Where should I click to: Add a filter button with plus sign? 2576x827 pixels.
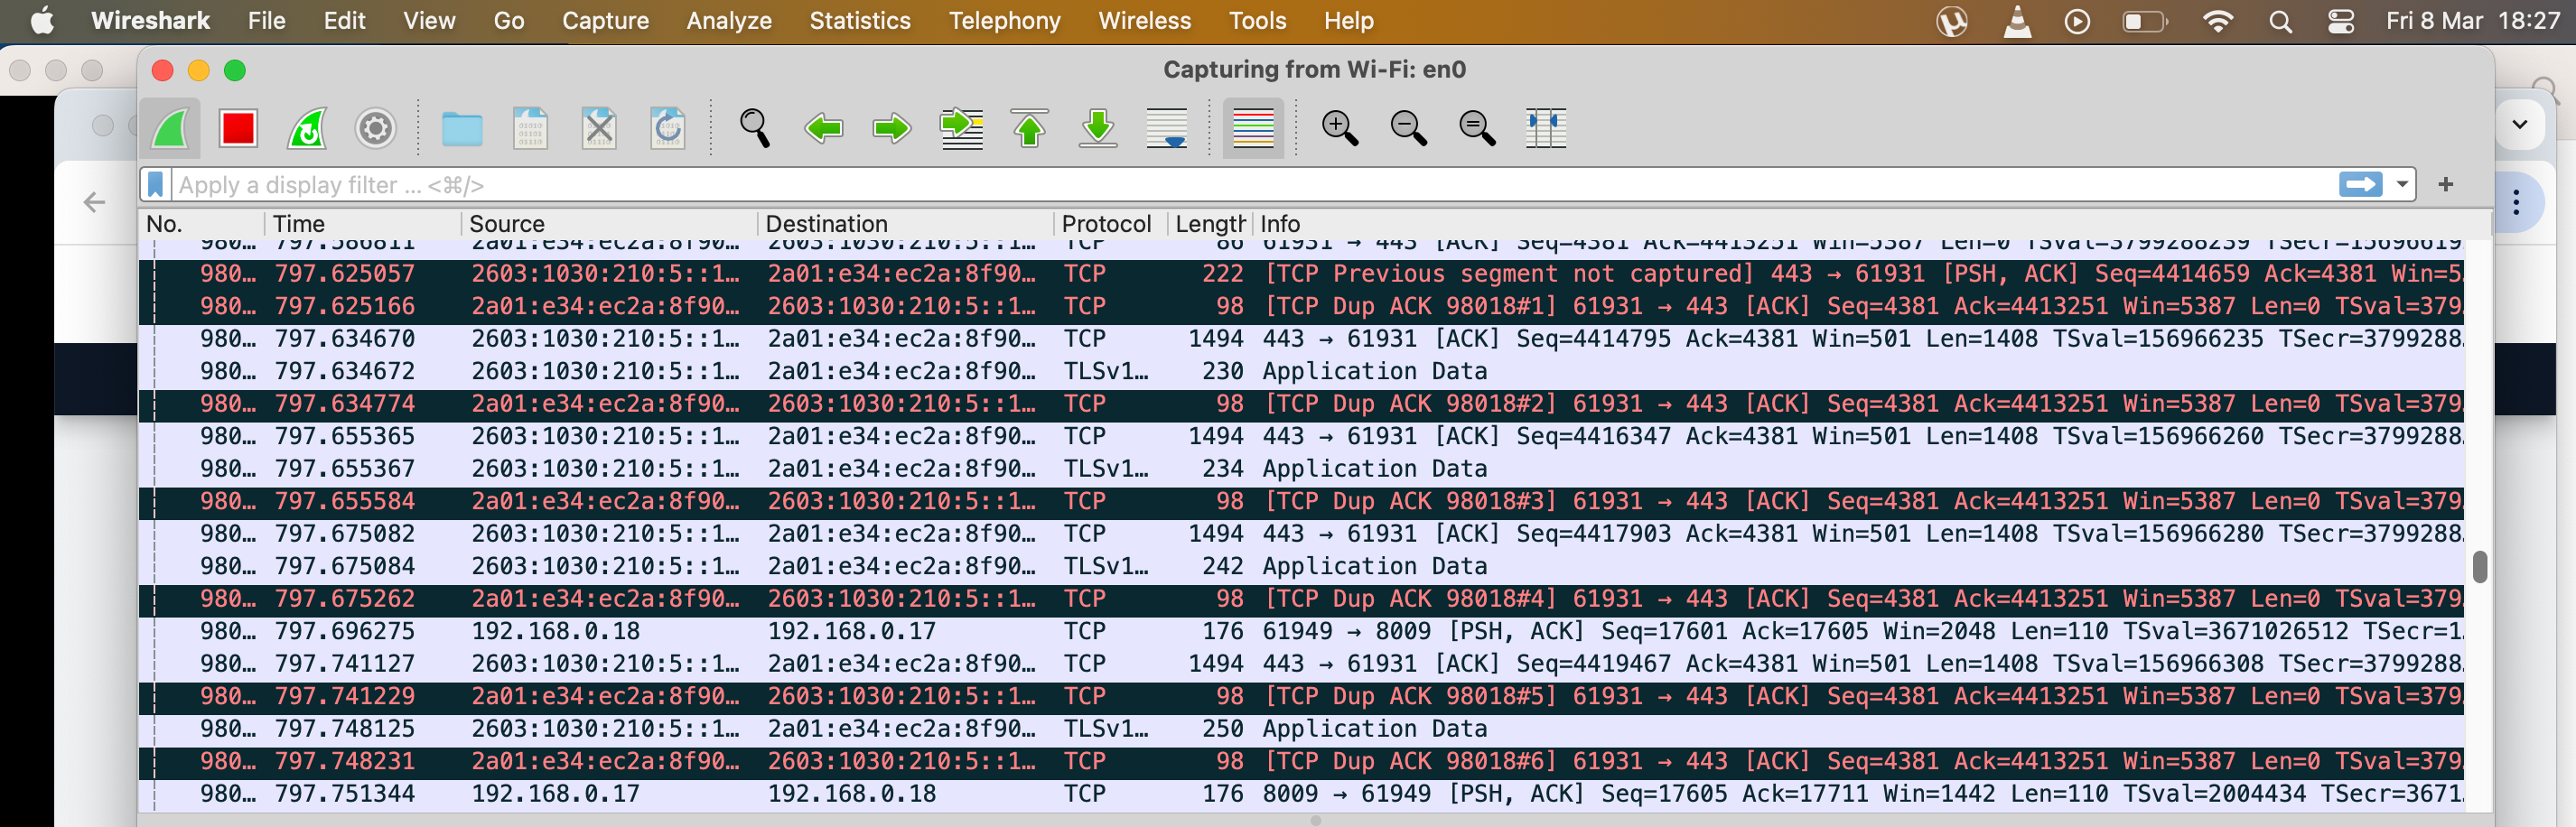[x=2445, y=185]
